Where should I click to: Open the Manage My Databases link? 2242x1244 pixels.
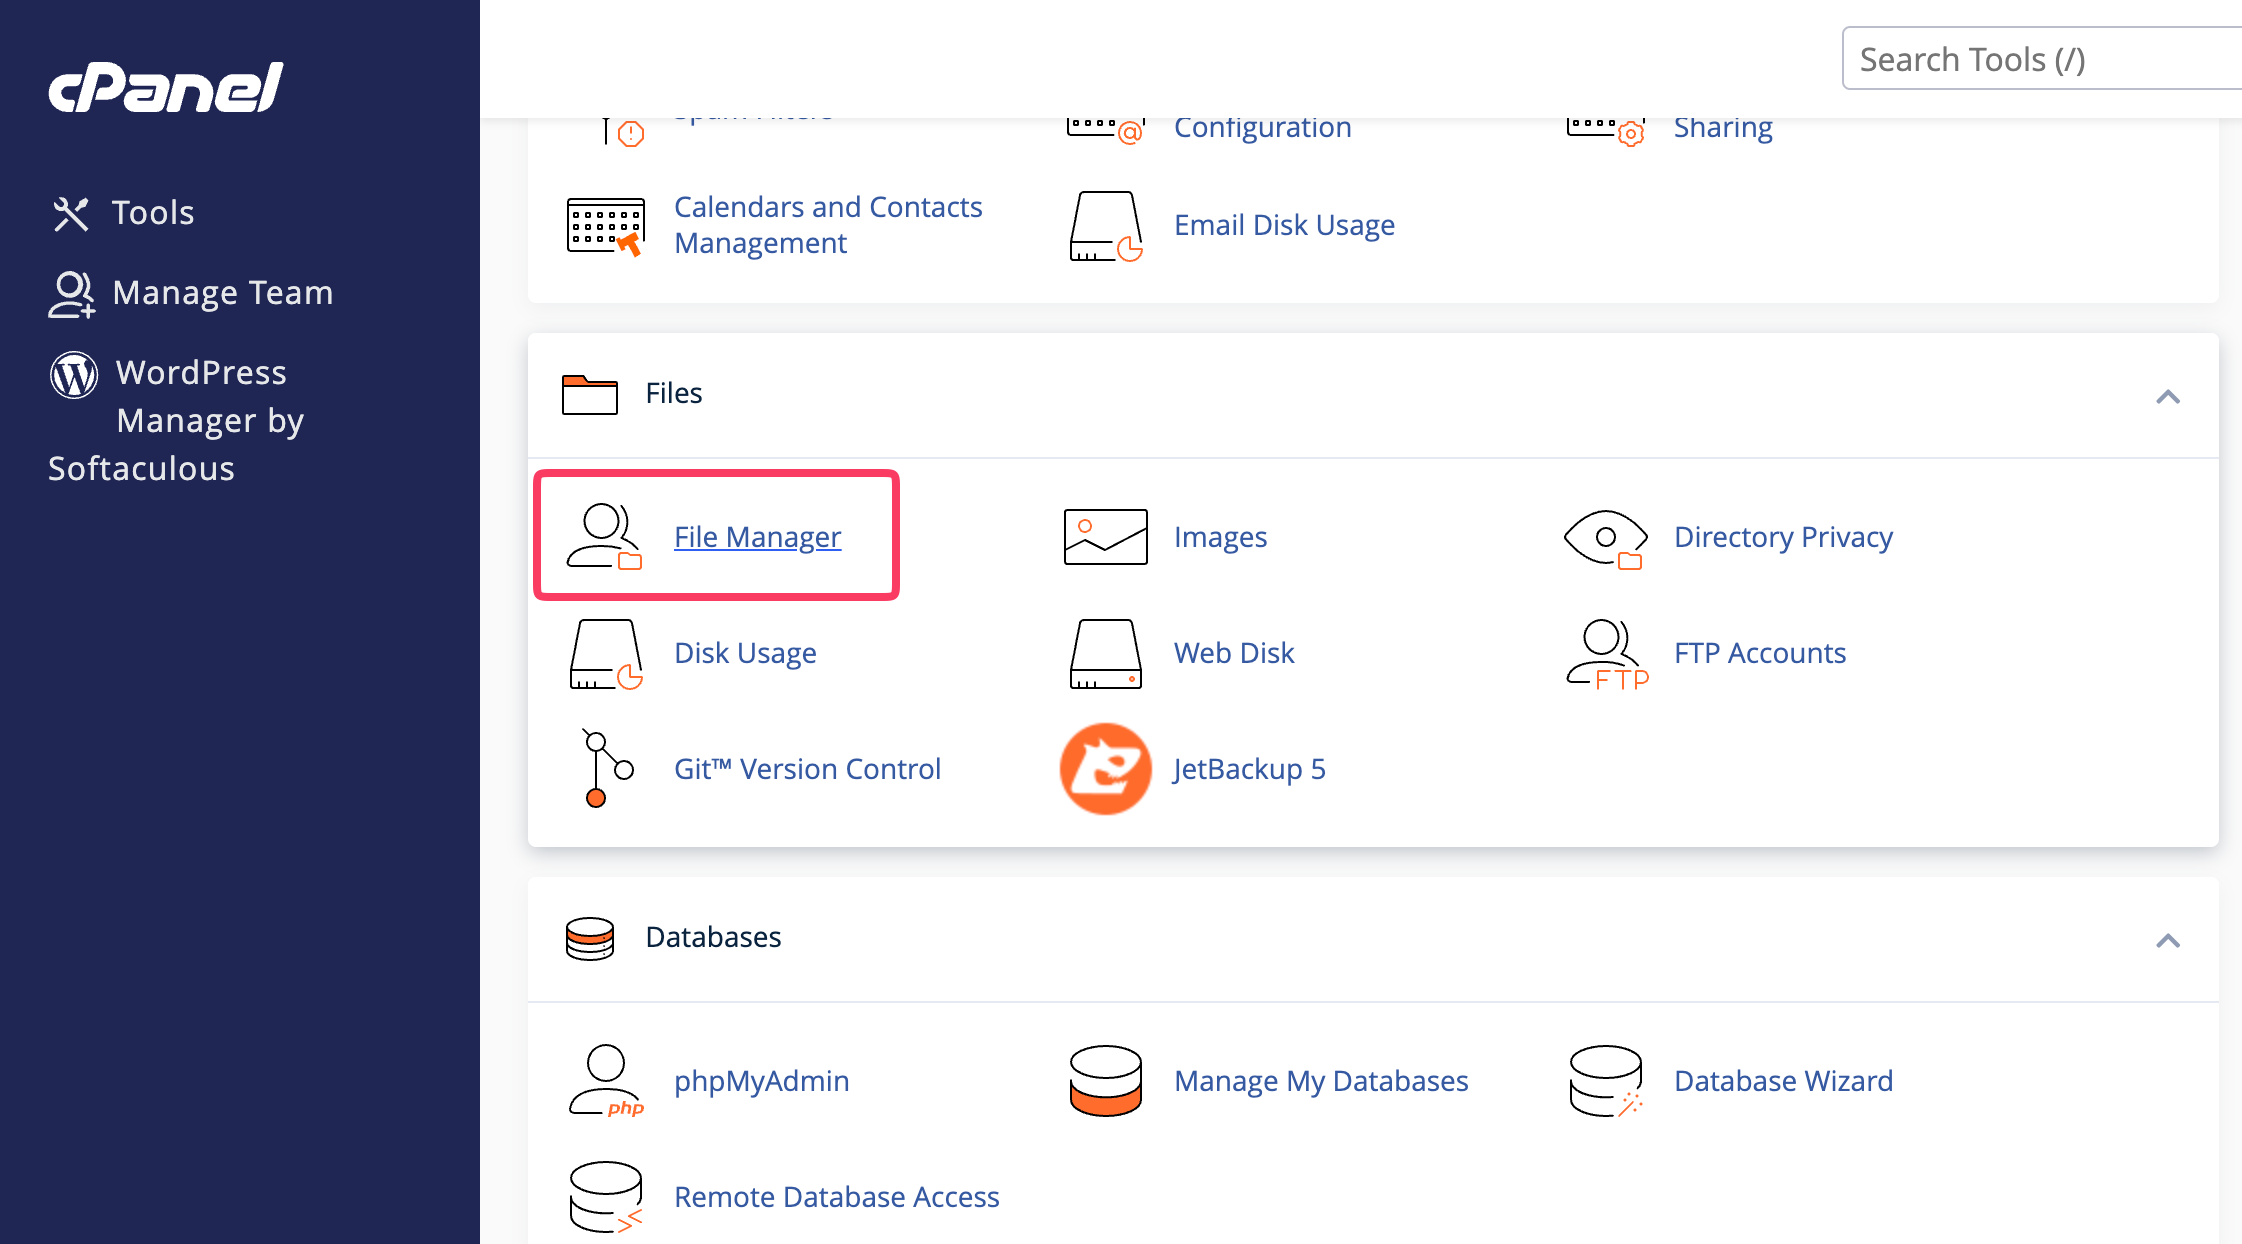[x=1322, y=1081]
